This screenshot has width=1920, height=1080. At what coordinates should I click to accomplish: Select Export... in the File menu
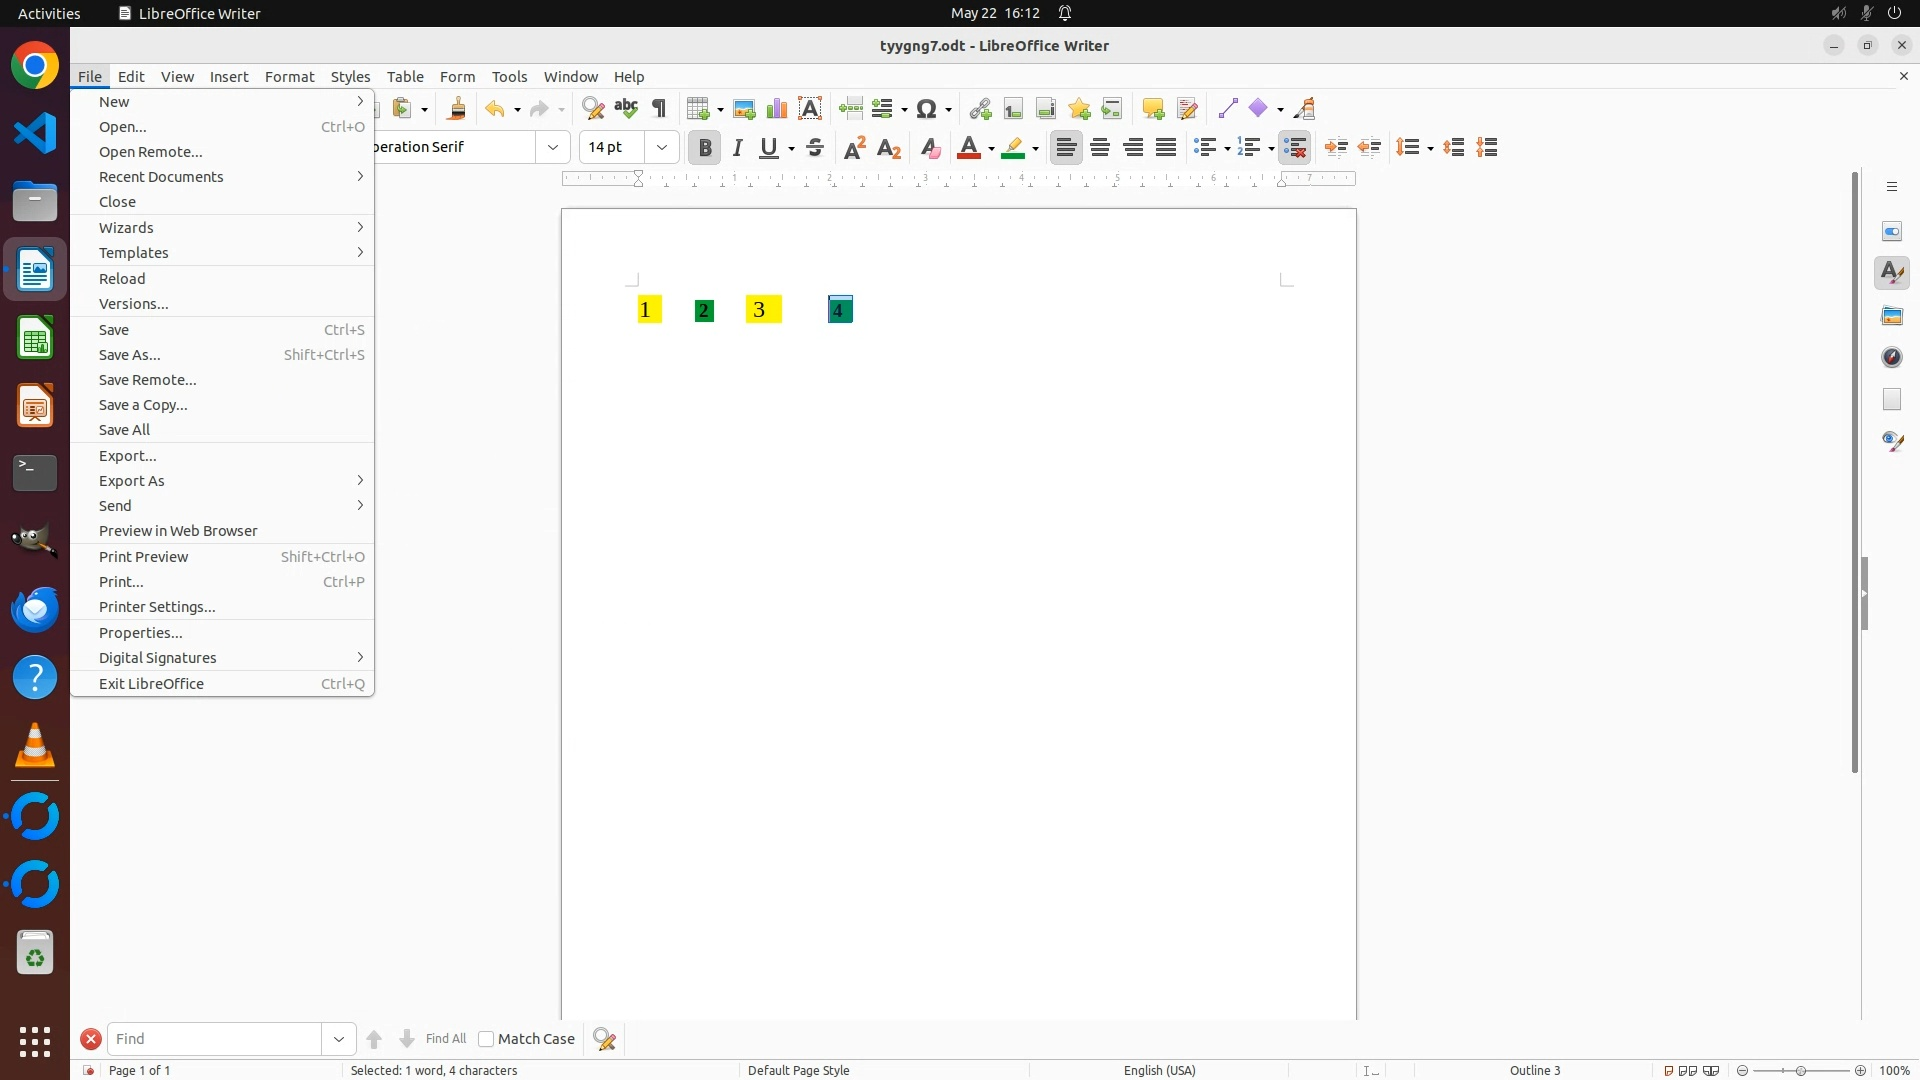pyautogui.click(x=128, y=456)
